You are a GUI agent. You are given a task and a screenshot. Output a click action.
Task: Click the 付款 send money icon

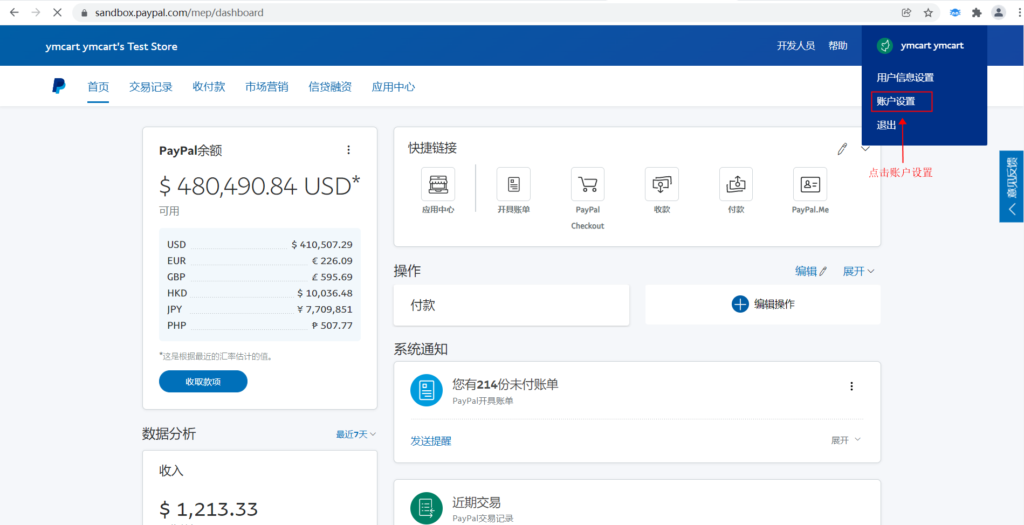click(x=735, y=184)
